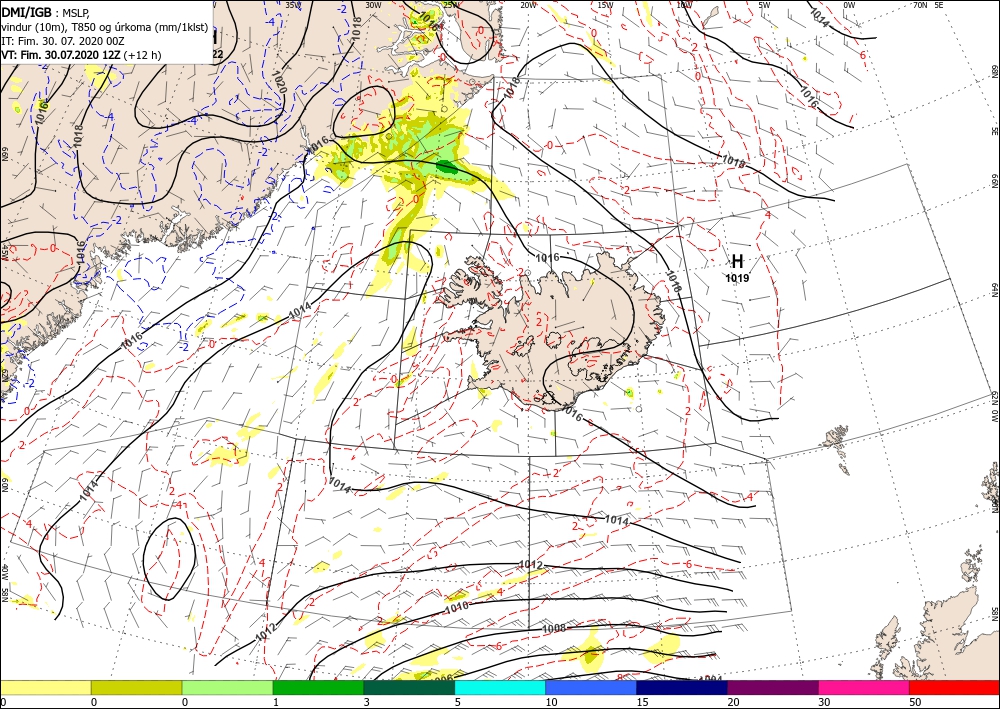
Task: Select the 'IT: Fim. 30. 07. 2020 00Z' line
Action: click(x=62, y=41)
